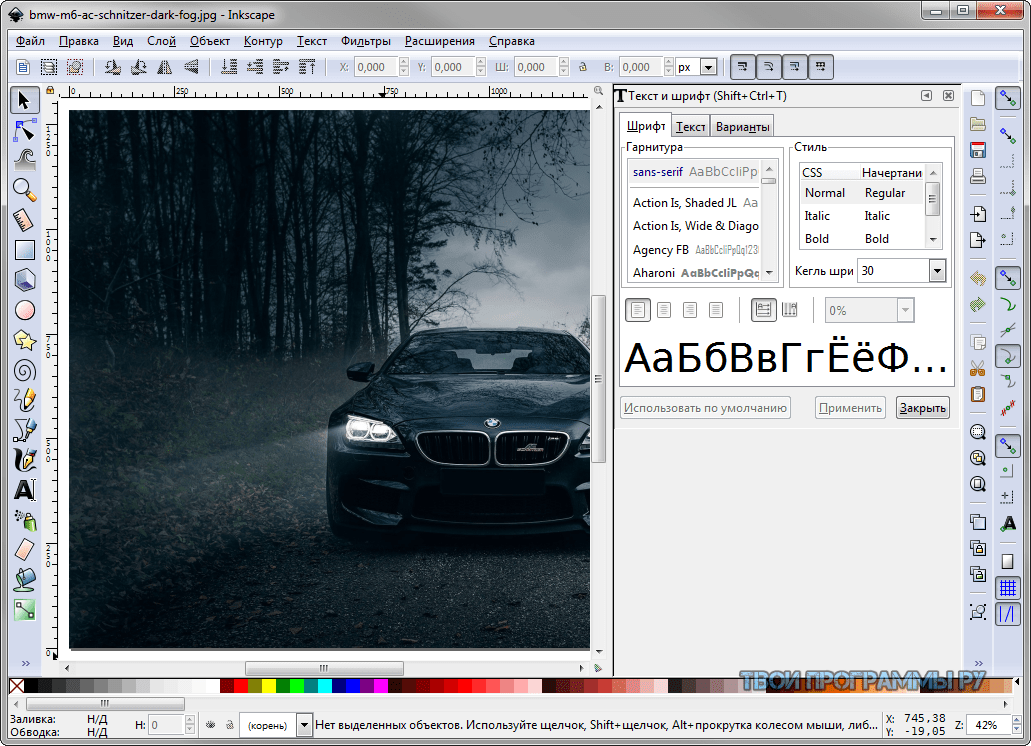
Task: Select the Node editing tool
Action: [24, 131]
